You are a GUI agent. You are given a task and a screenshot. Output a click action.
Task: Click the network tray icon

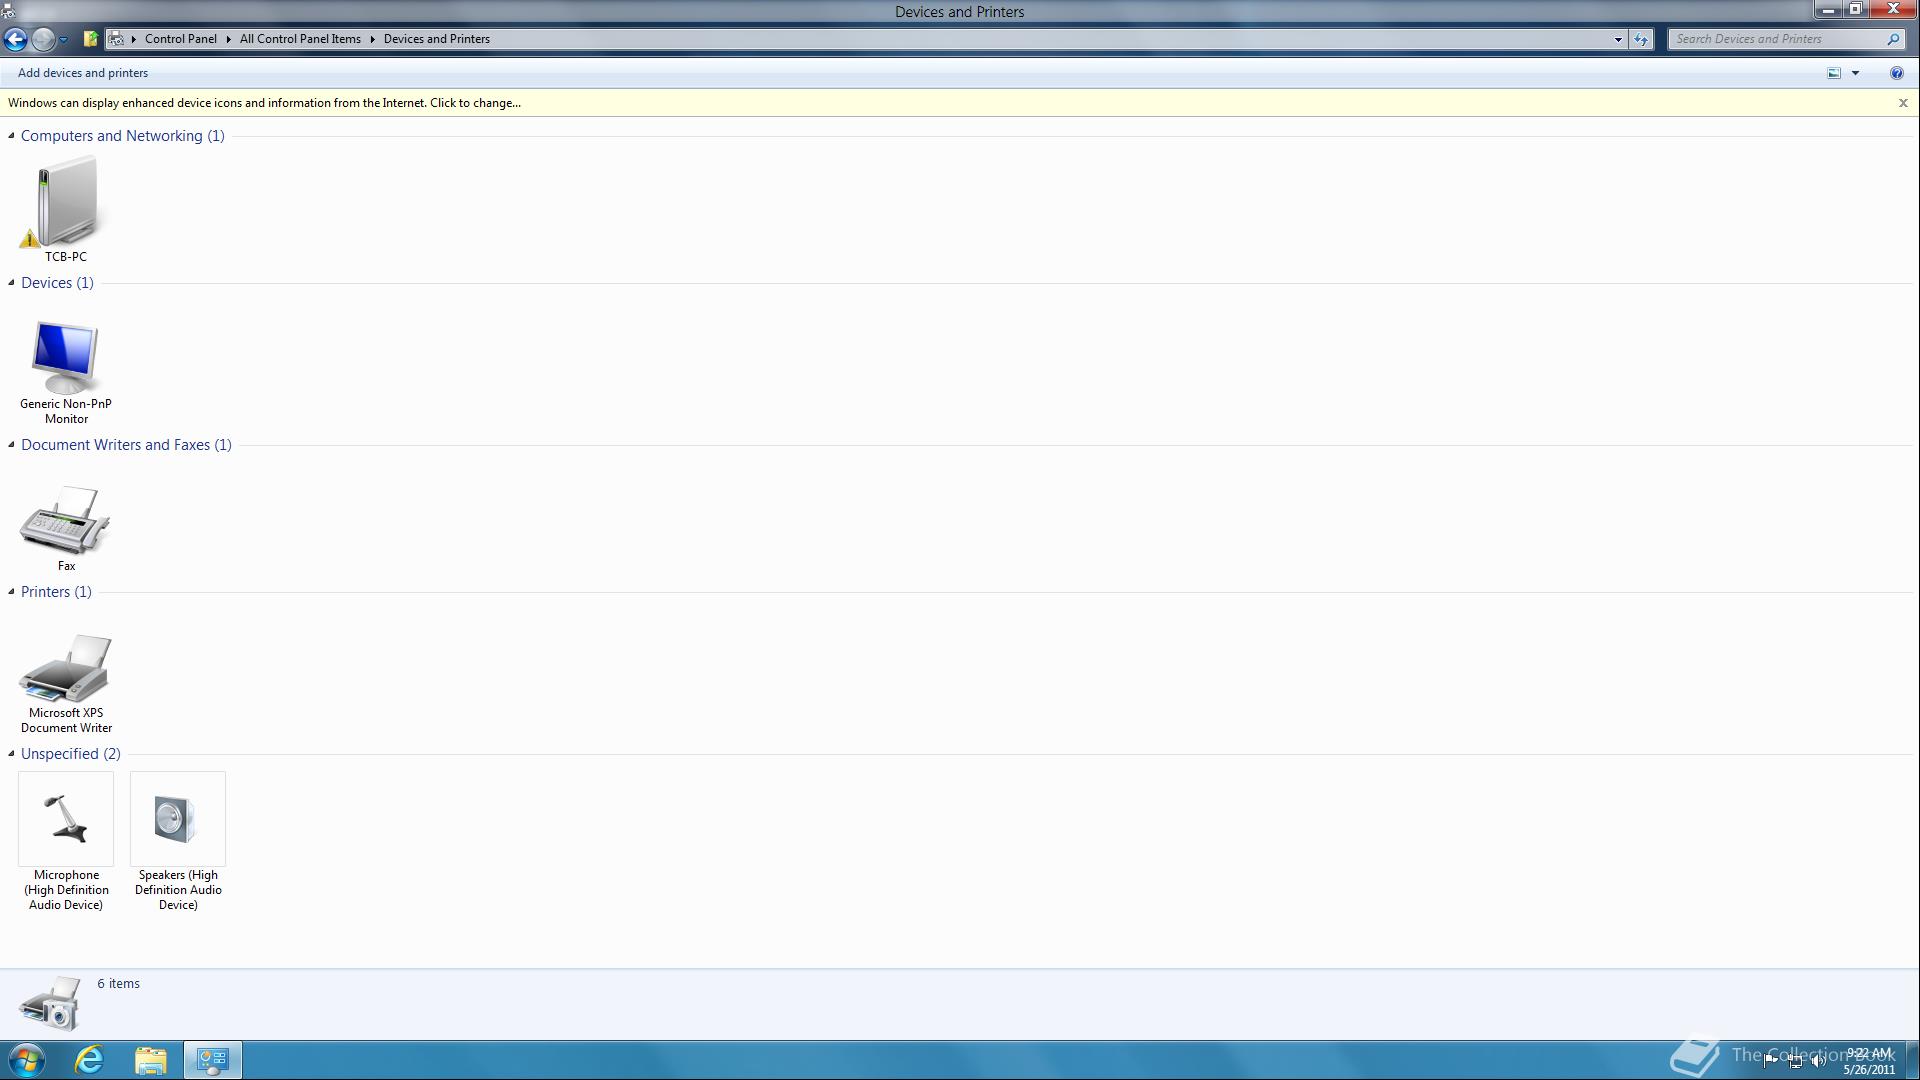click(x=1795, y=1061)
